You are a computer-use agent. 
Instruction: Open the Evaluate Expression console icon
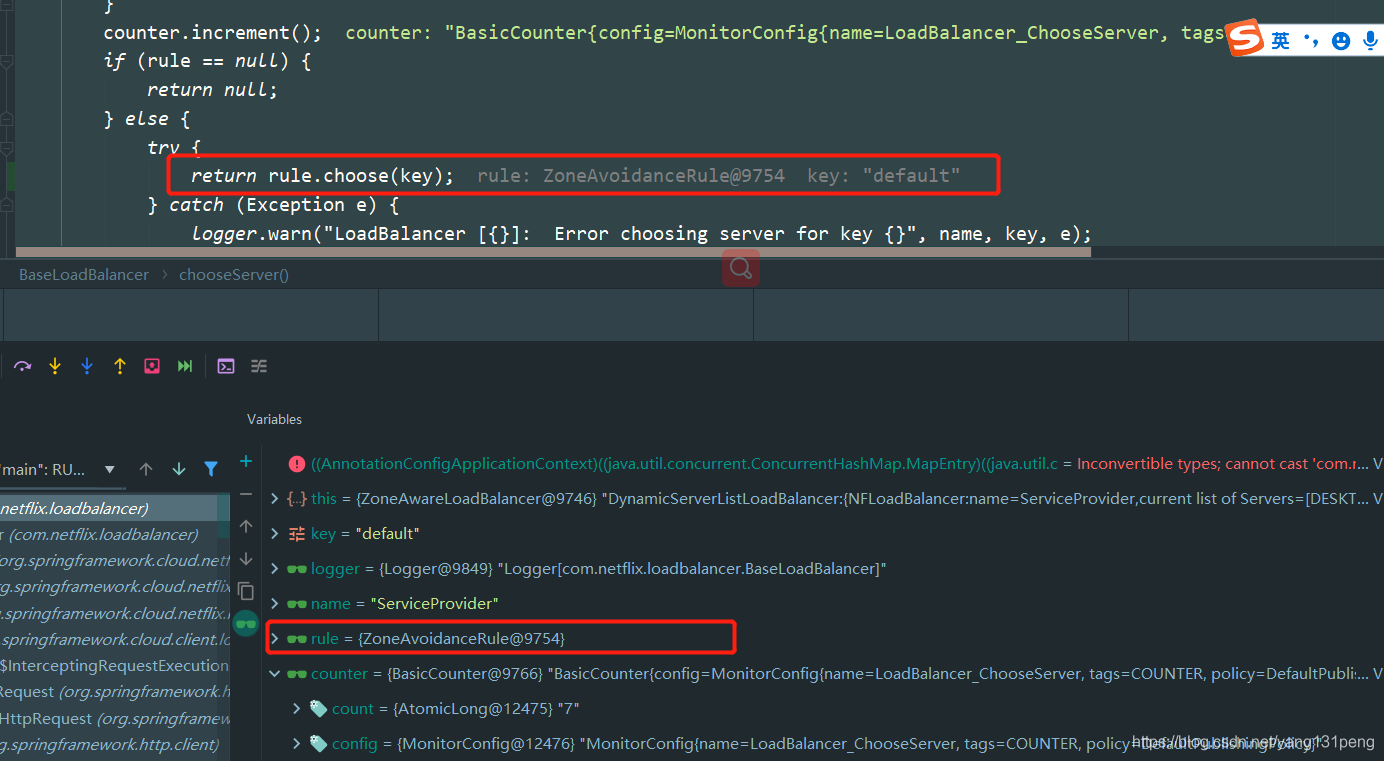(225, 365)
